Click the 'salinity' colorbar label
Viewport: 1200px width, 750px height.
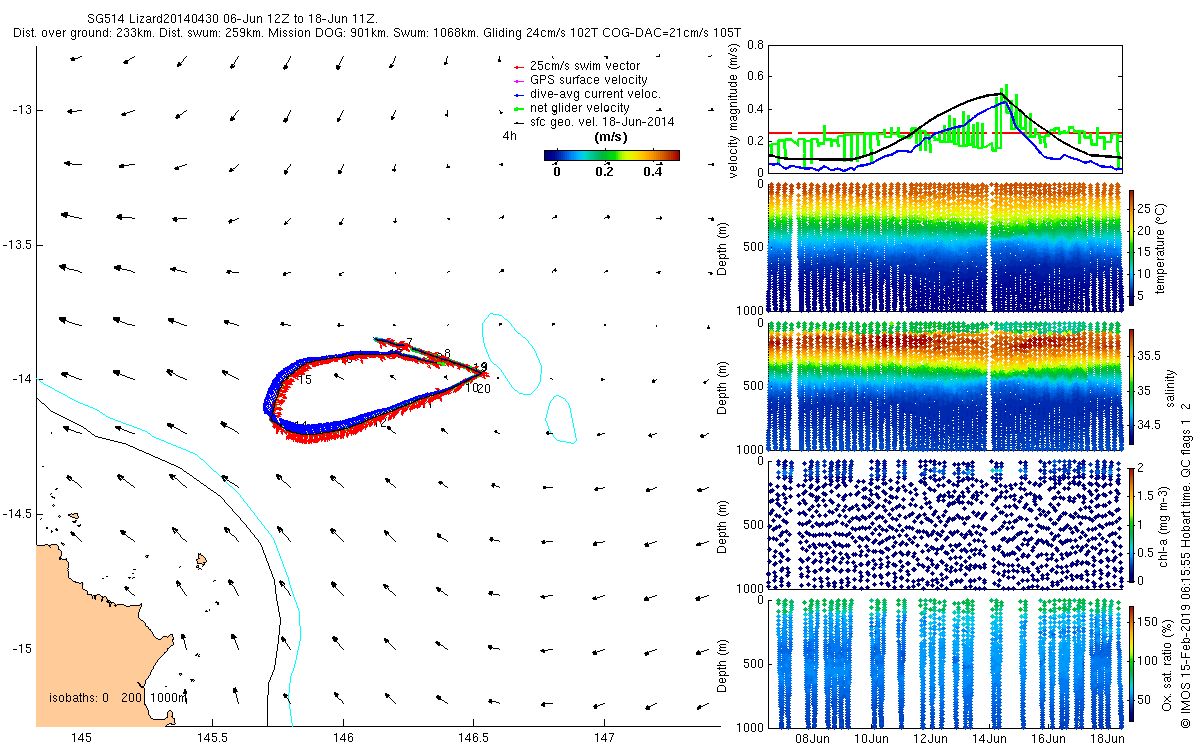pyautogui.click(x=1169, y=388)
